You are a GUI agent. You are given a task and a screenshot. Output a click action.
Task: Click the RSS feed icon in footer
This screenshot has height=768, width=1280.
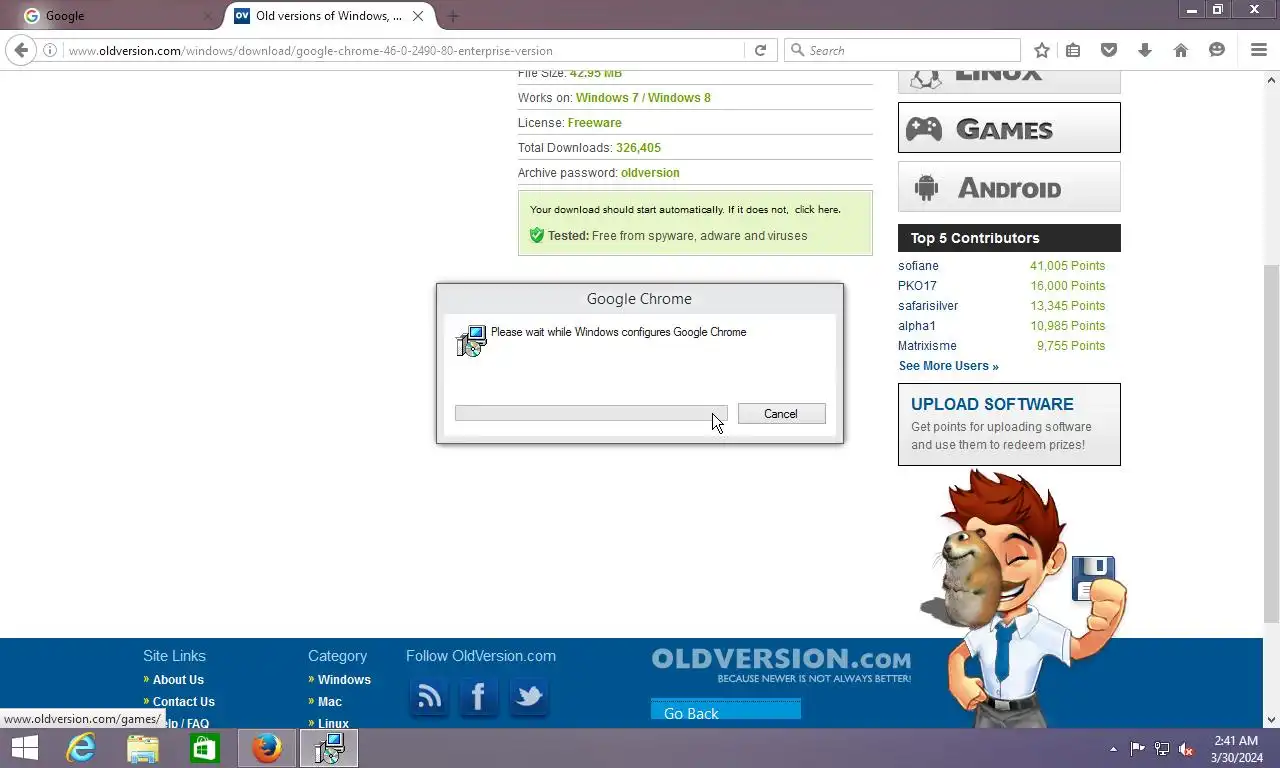coord(430,696)
